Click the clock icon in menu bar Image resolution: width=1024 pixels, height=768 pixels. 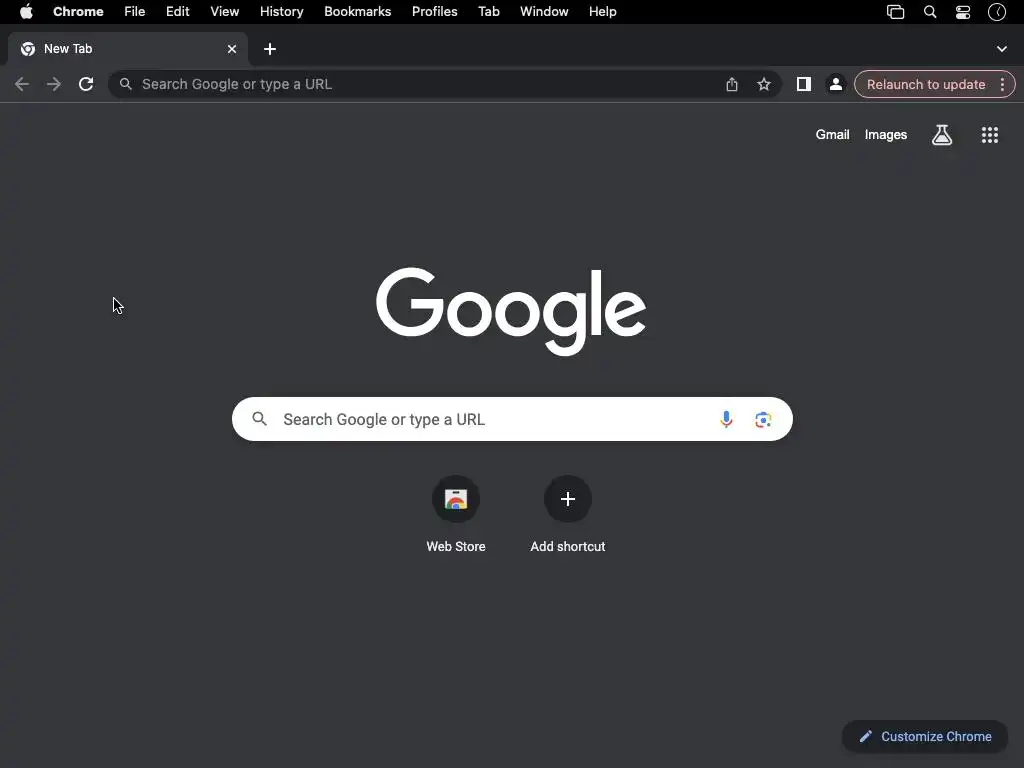(997, 12)
